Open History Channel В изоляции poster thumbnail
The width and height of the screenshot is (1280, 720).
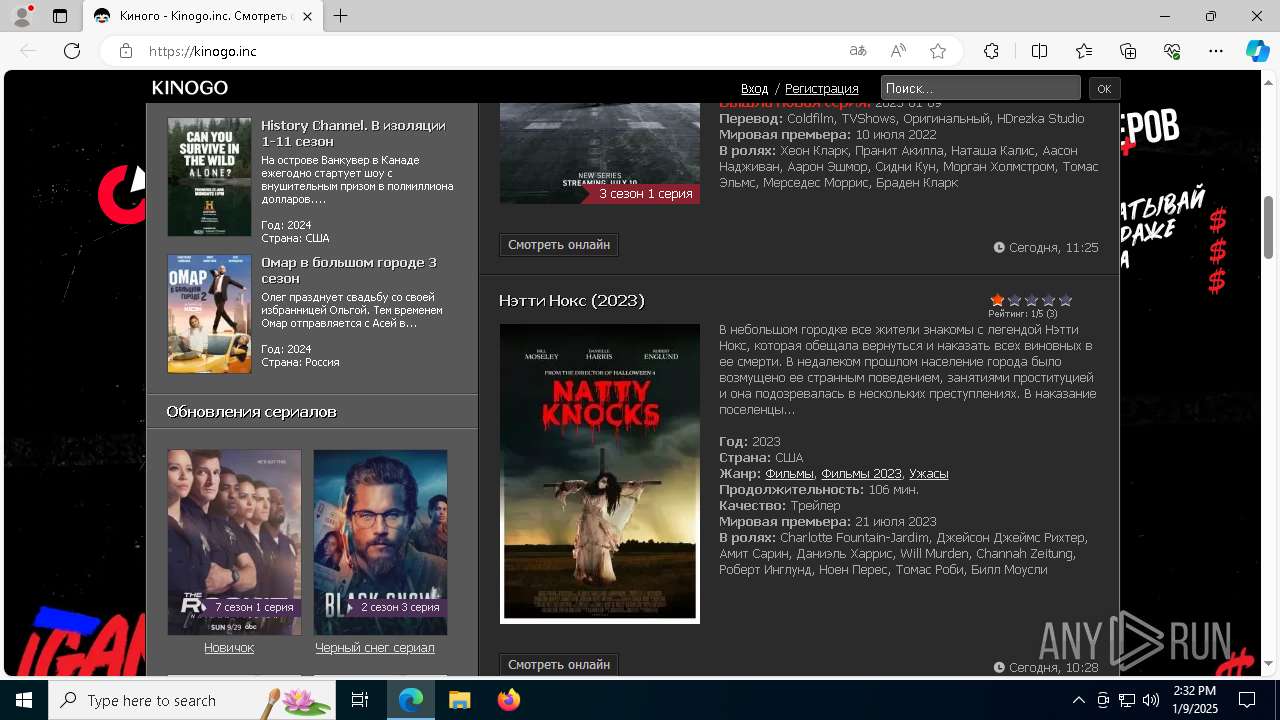209,177
